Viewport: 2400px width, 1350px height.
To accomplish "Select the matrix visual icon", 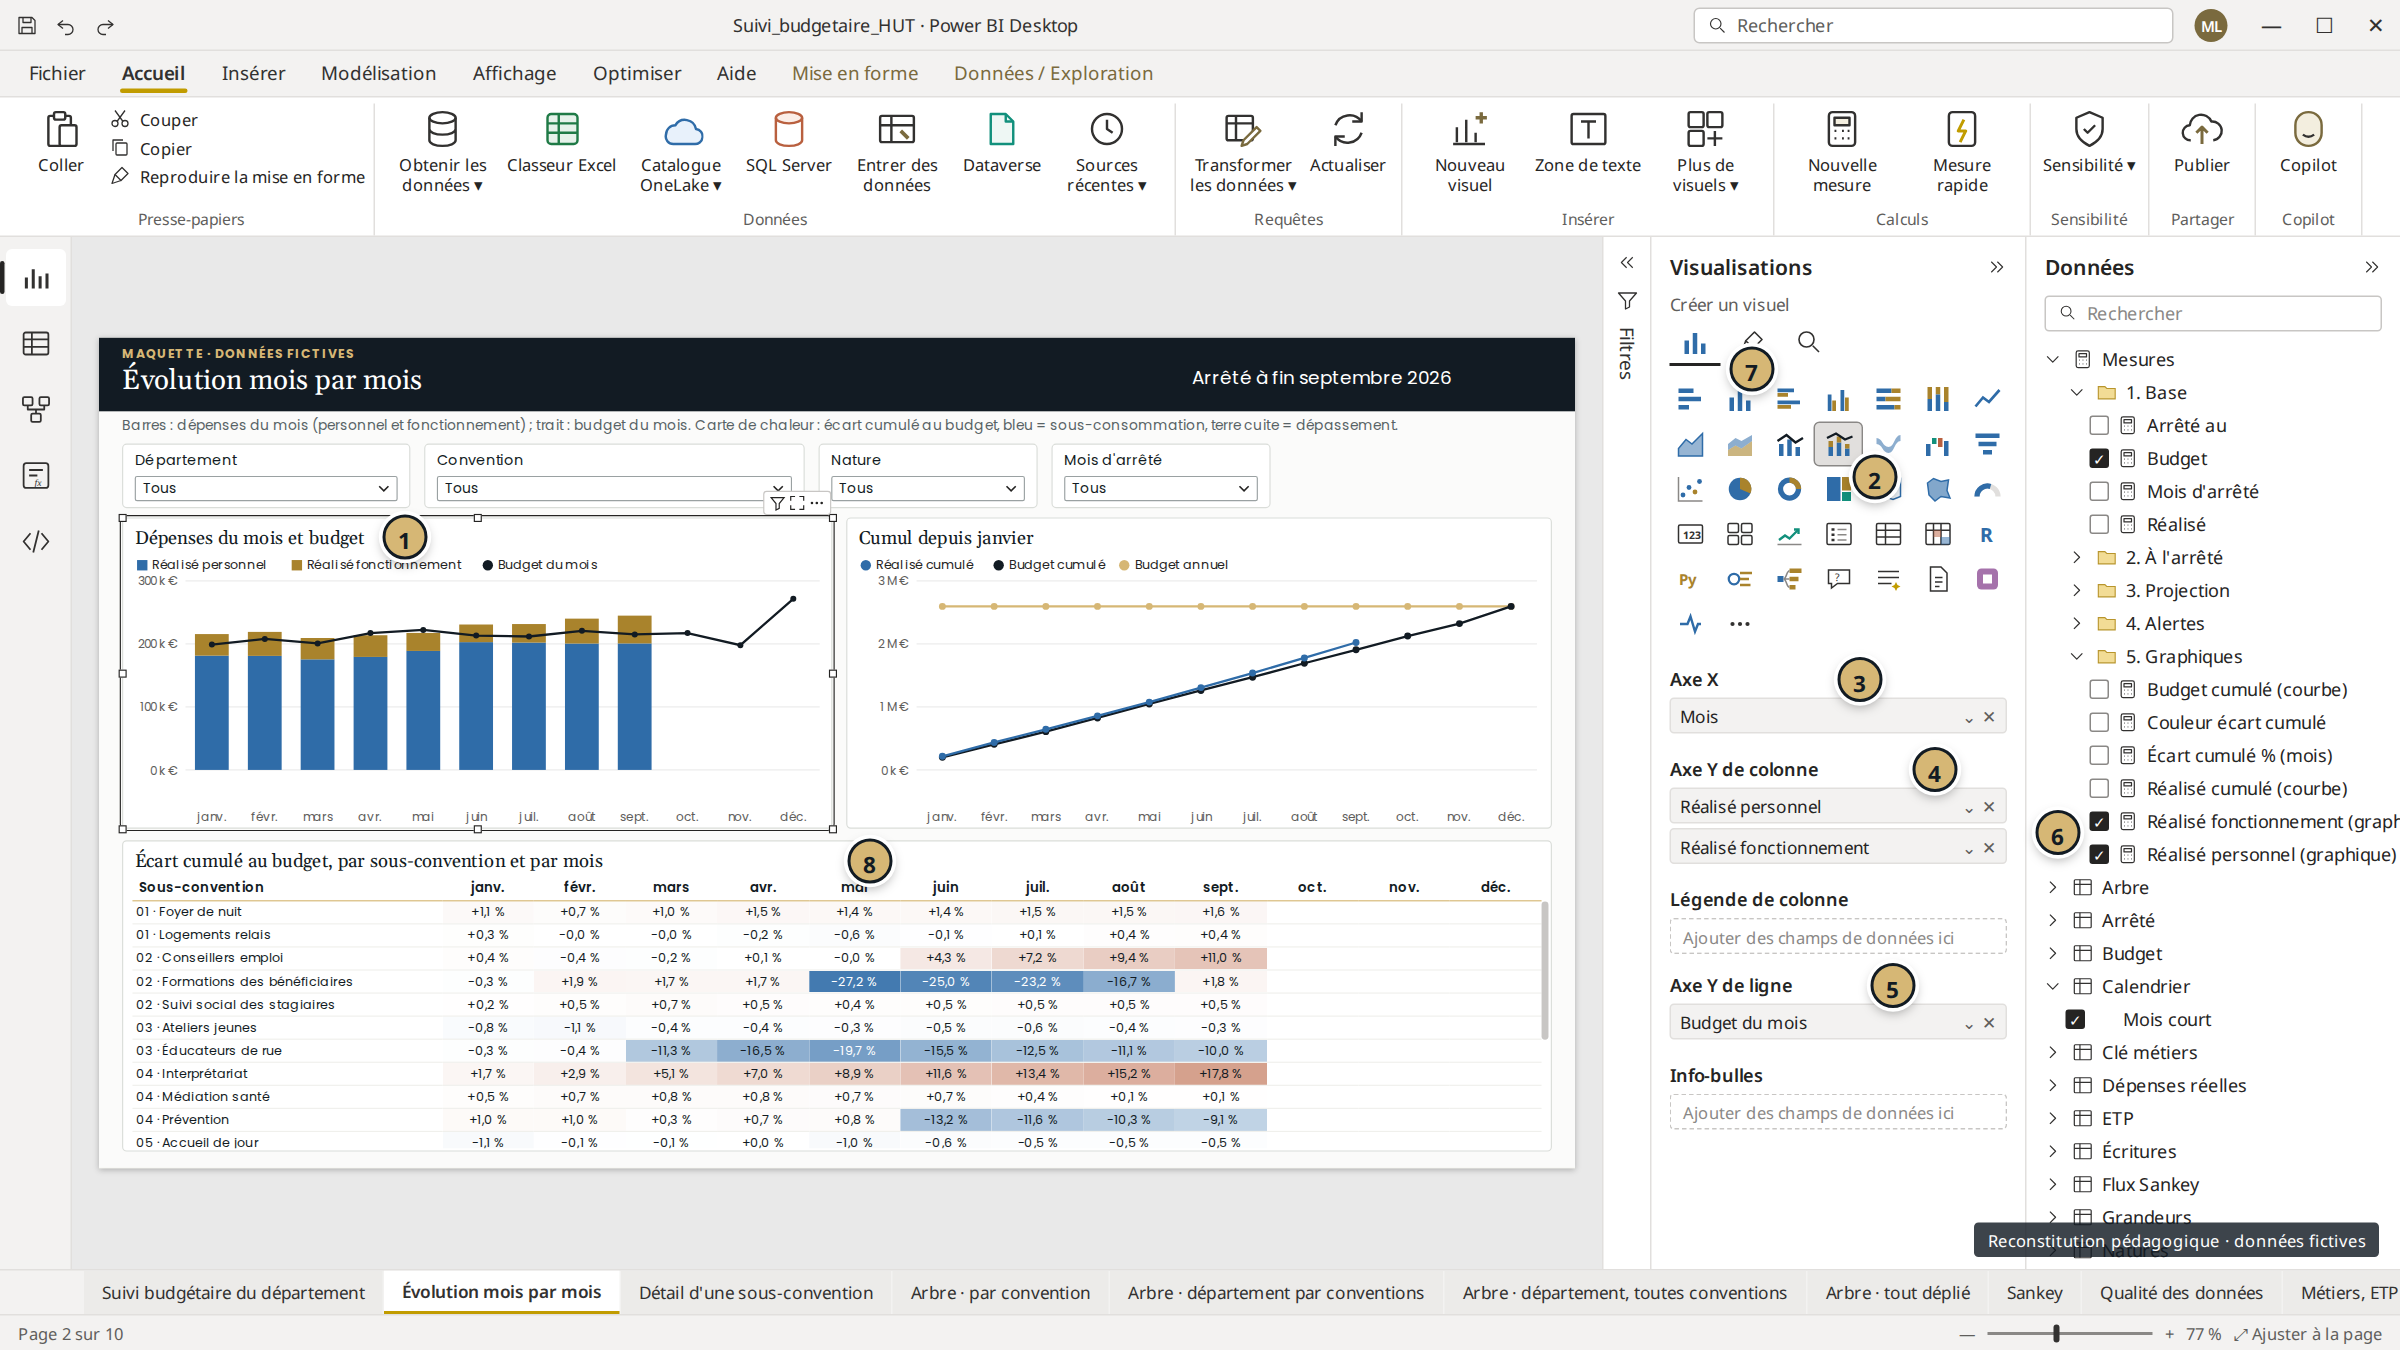I will (1938, 534).
